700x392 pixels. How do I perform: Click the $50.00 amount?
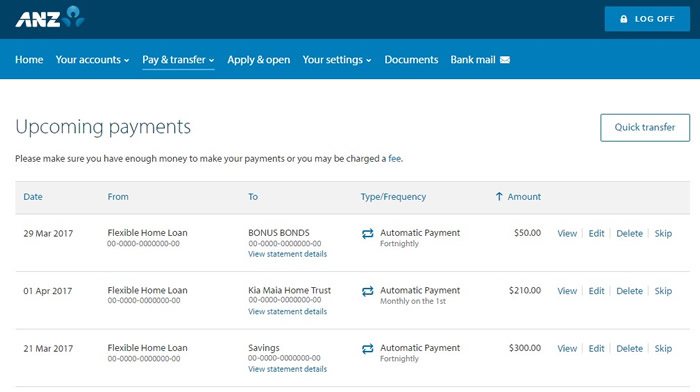[x=527, y=233]
